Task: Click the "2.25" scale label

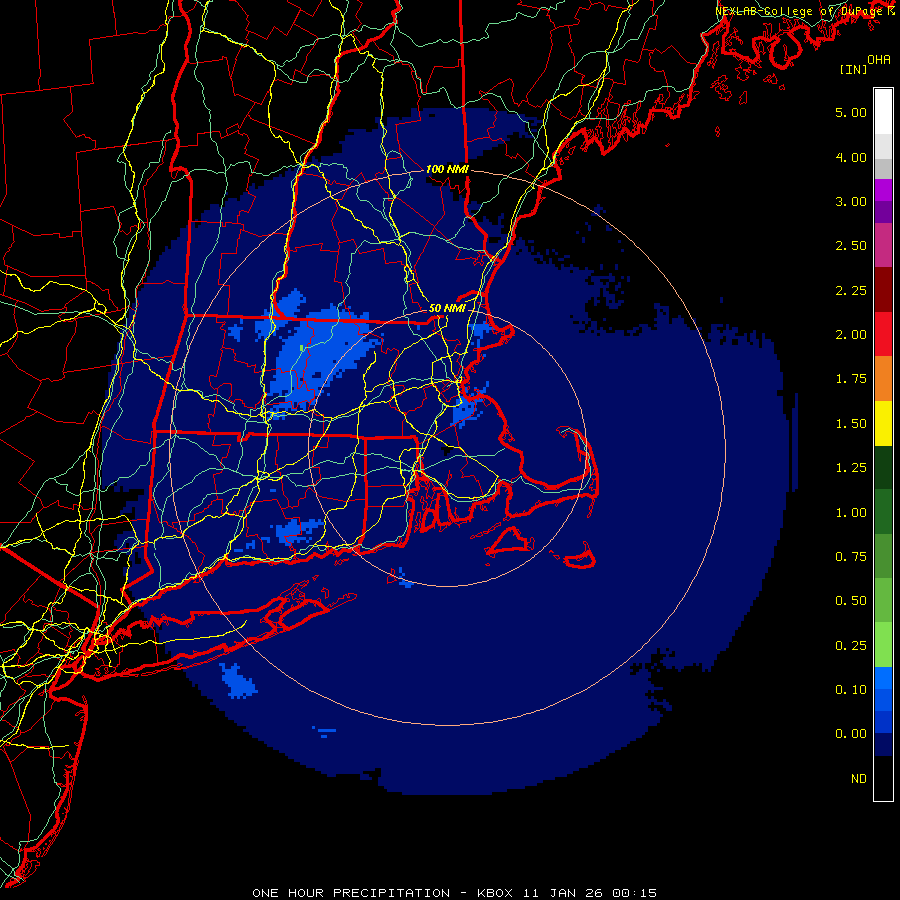Action: point(851,290)
